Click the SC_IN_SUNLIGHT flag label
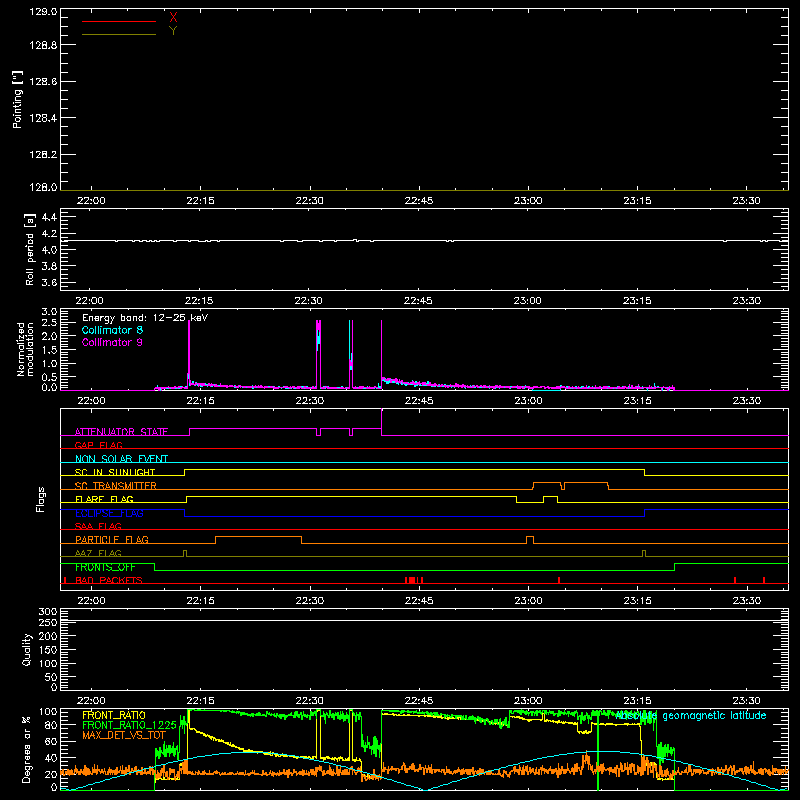 click(x=115, y=472)
